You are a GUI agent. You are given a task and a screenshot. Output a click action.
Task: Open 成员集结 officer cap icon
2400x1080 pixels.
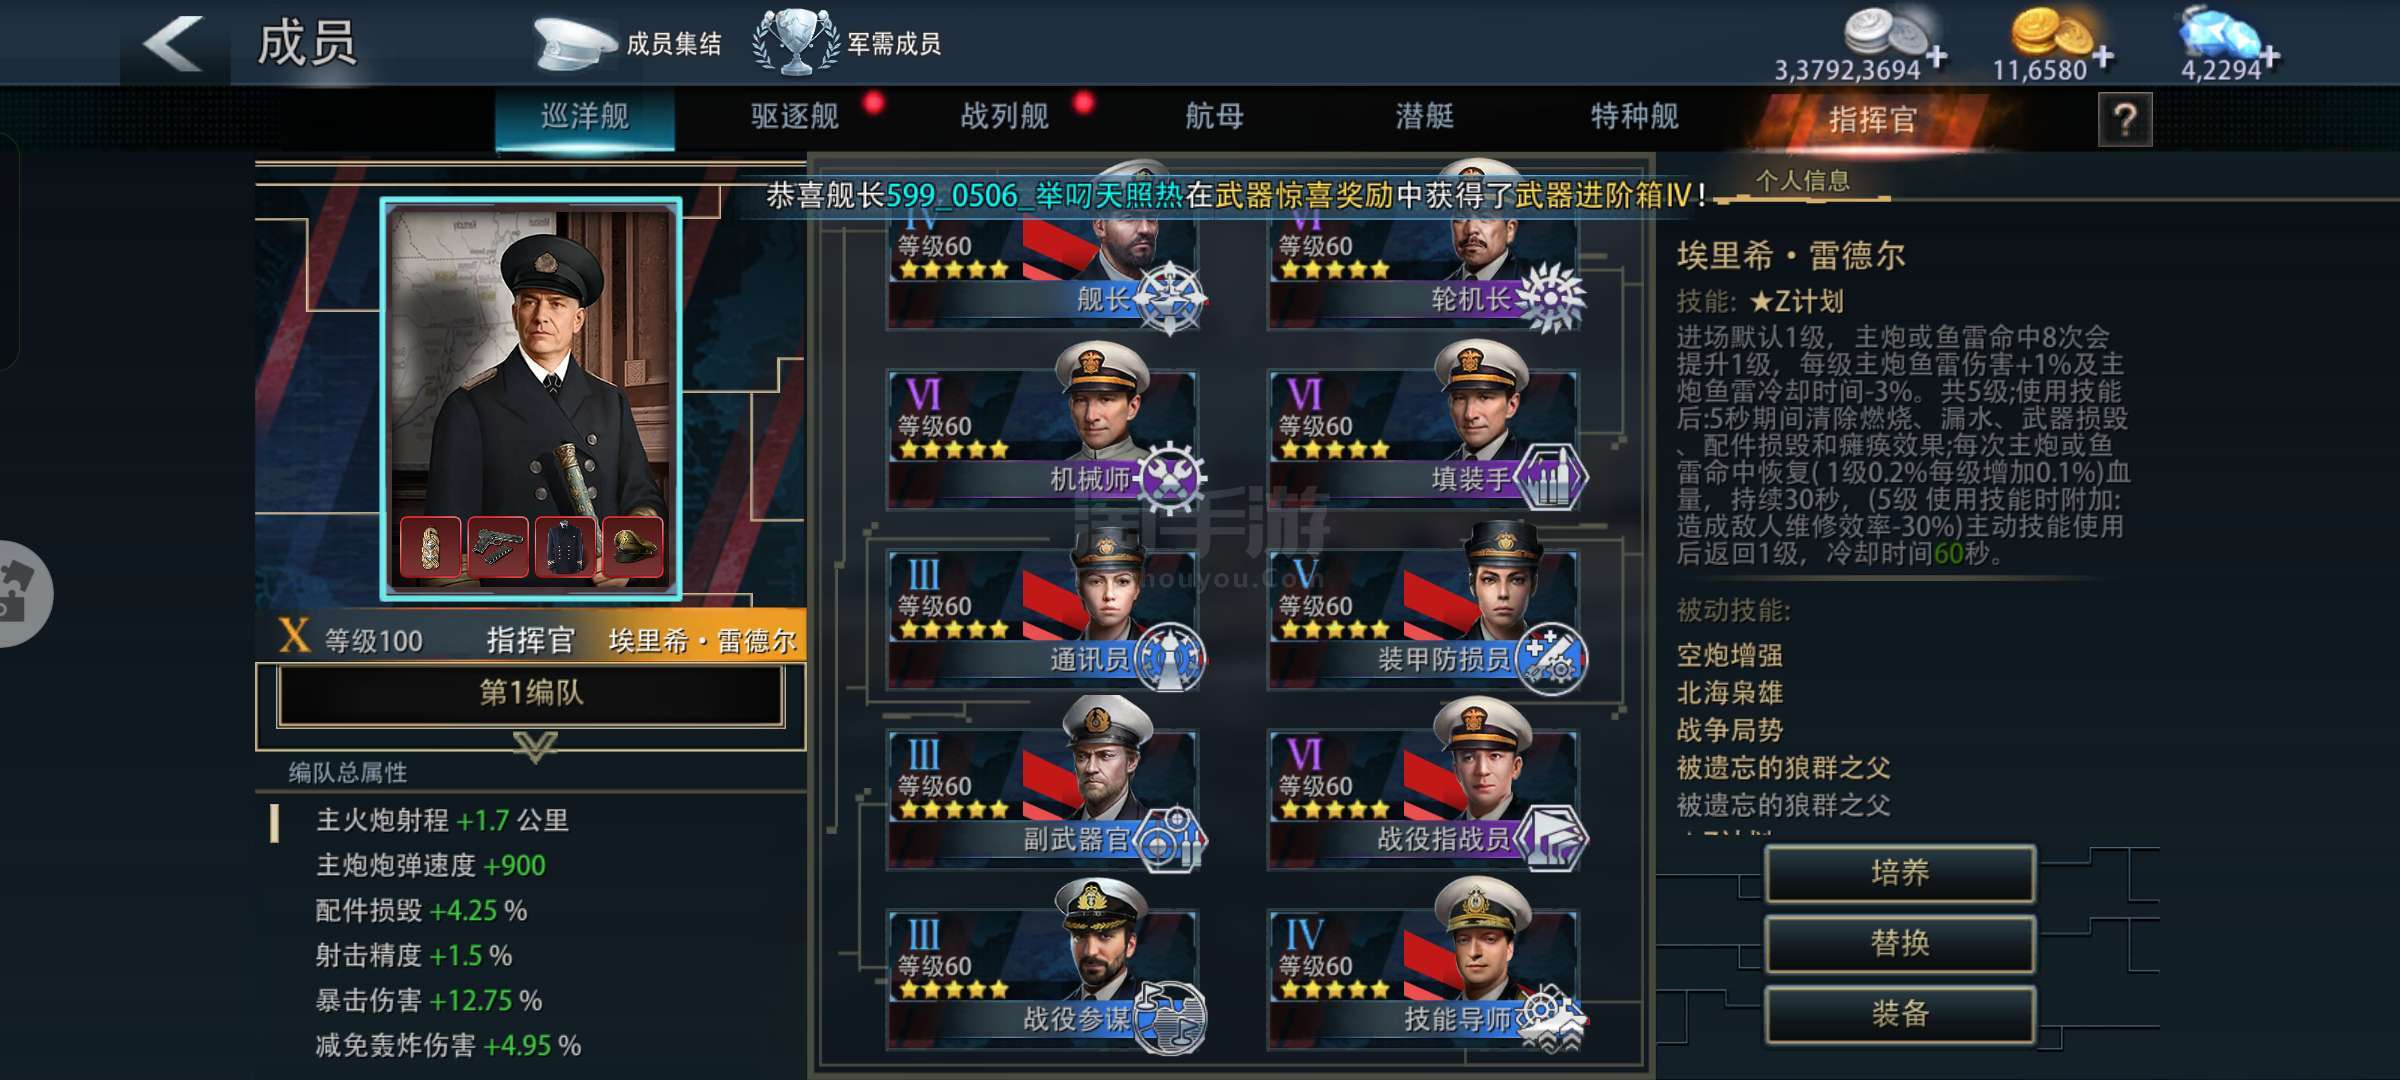(573, 43)
